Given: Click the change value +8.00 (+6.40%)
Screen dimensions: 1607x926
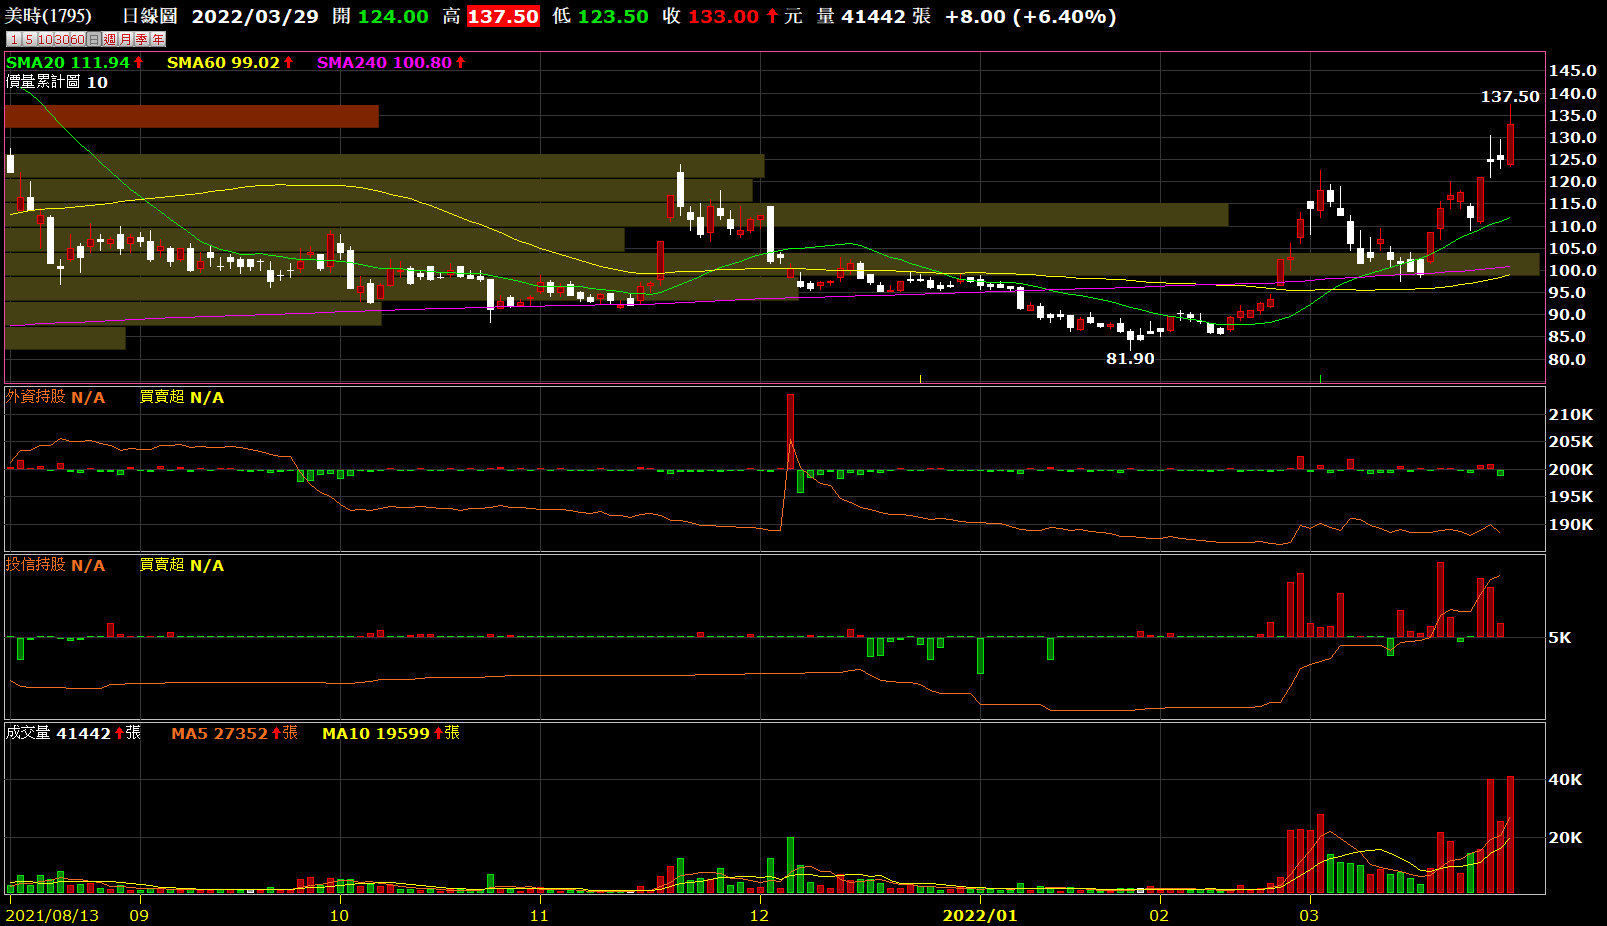Looking at the screenshot, I should click(x=1030, y=16).
